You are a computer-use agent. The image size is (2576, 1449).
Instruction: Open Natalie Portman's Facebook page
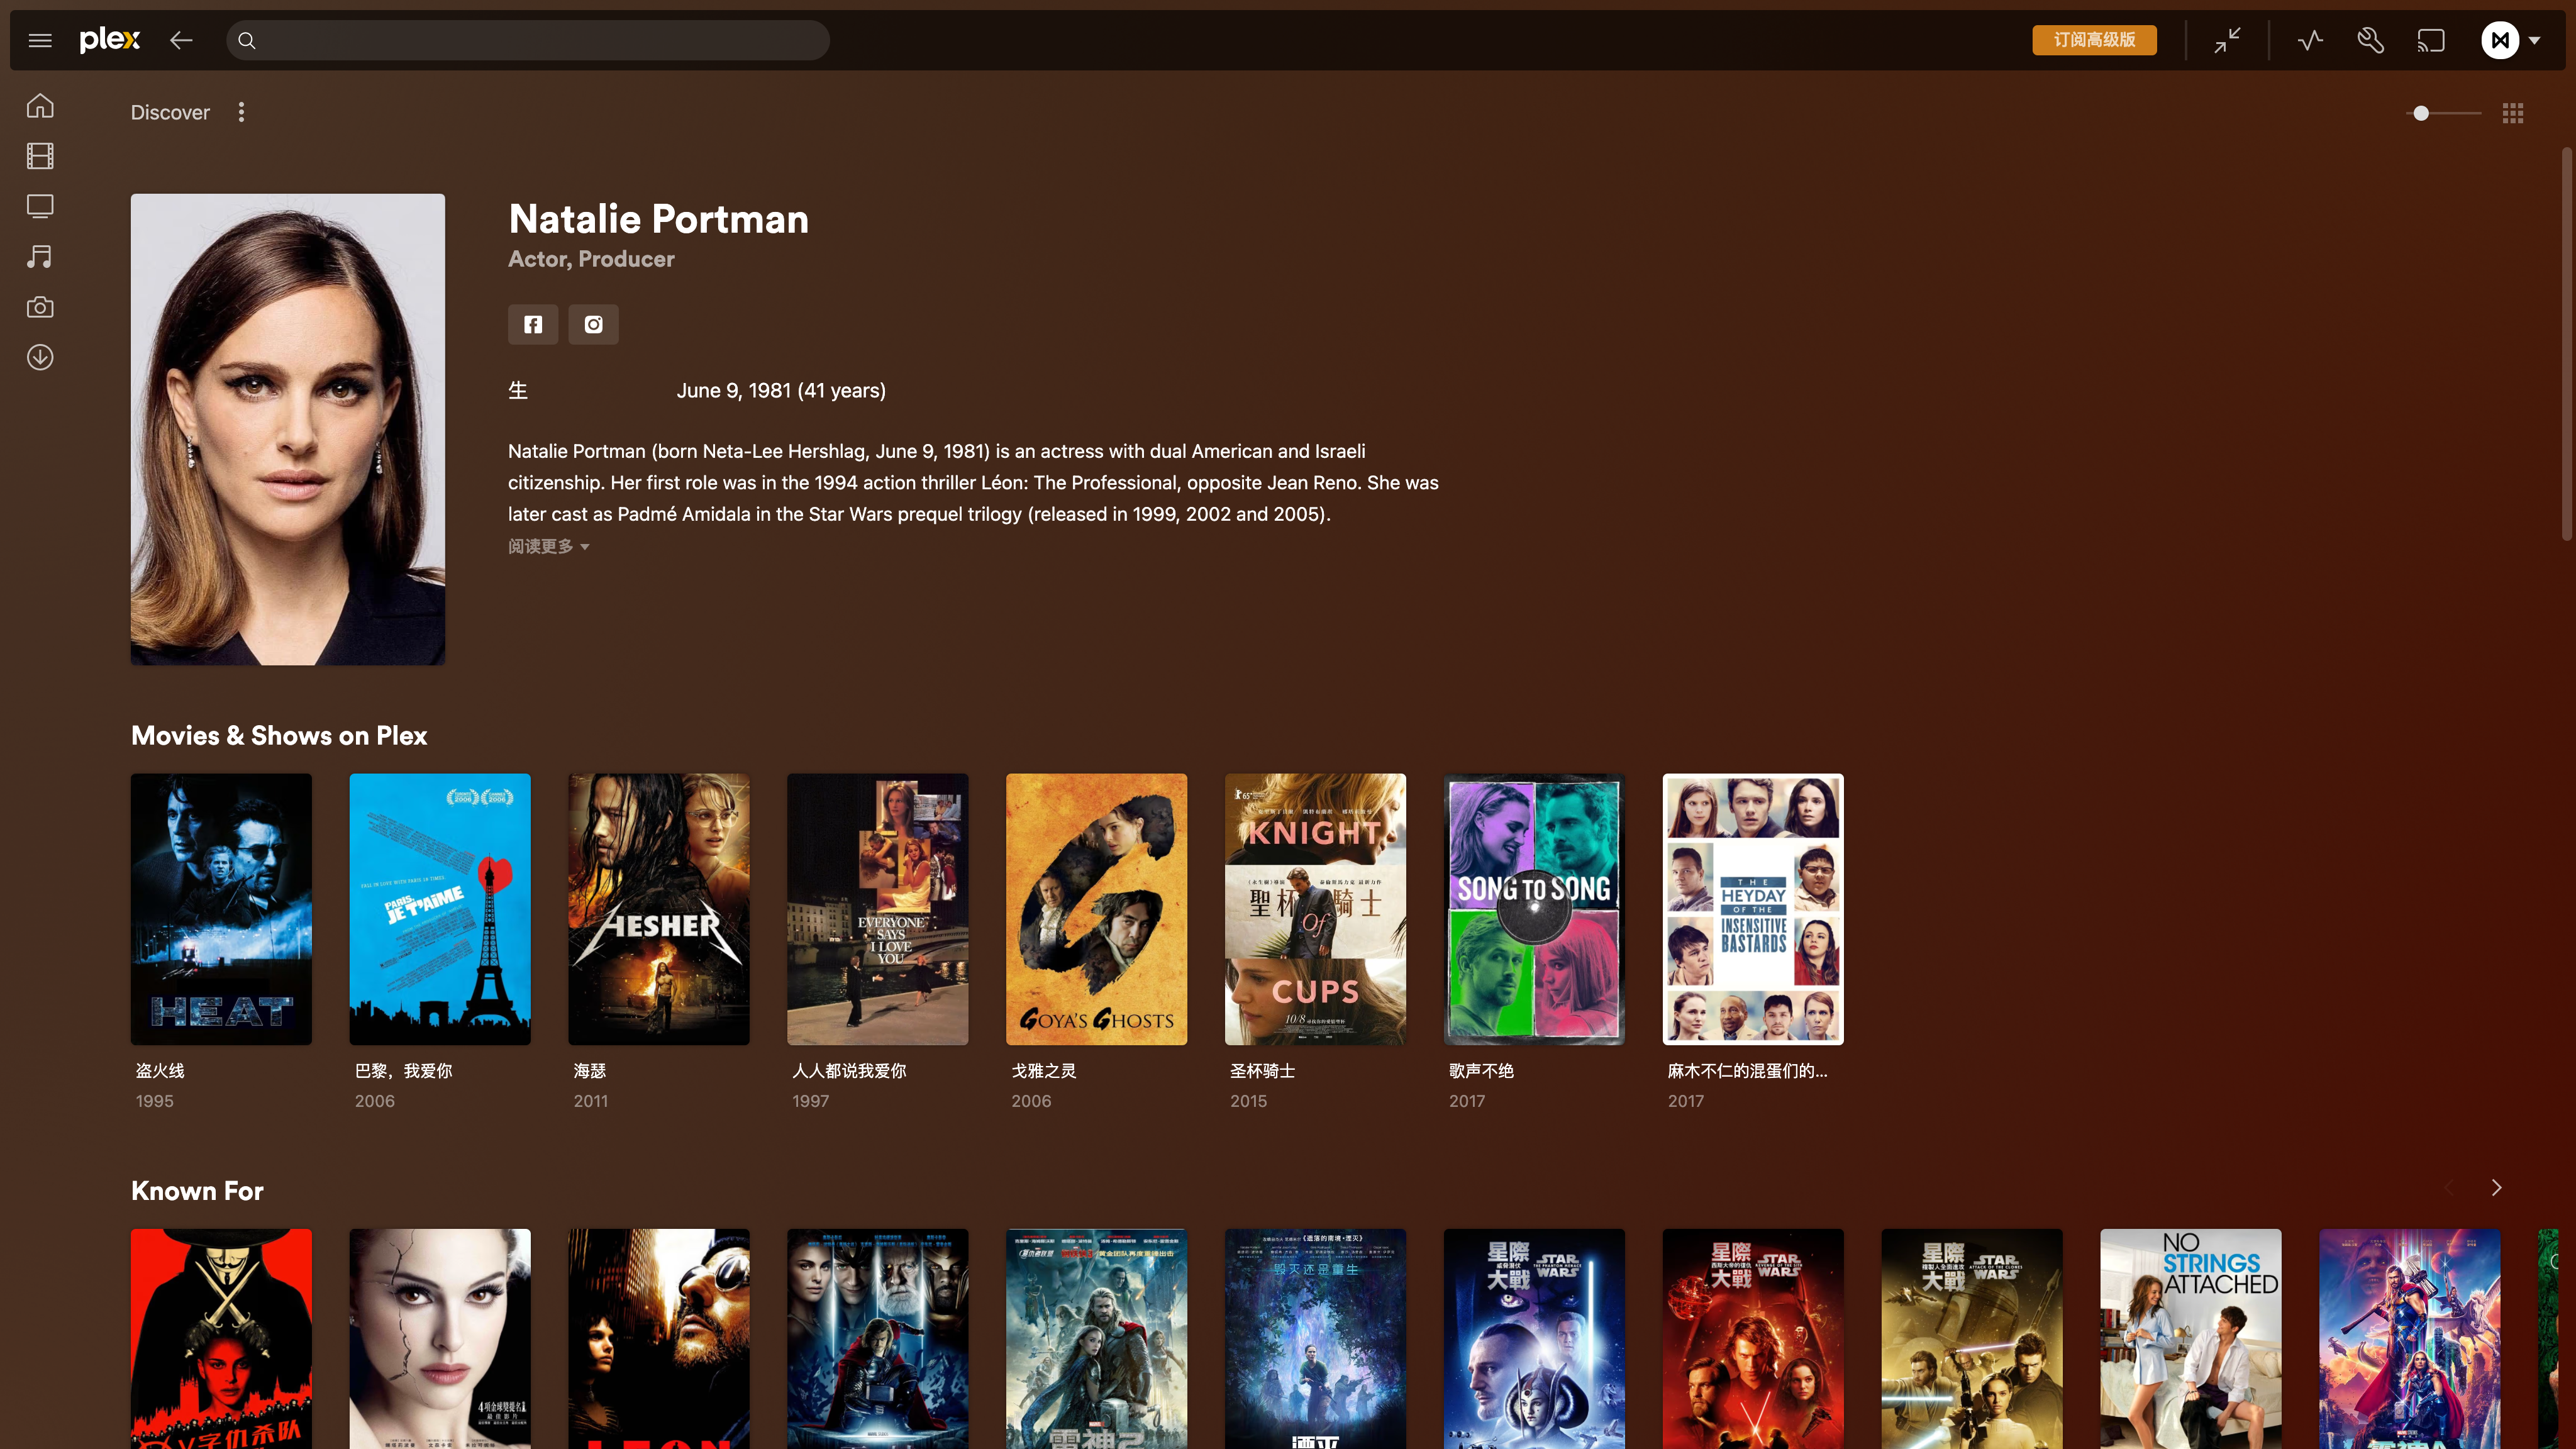(x=533, y=324)
